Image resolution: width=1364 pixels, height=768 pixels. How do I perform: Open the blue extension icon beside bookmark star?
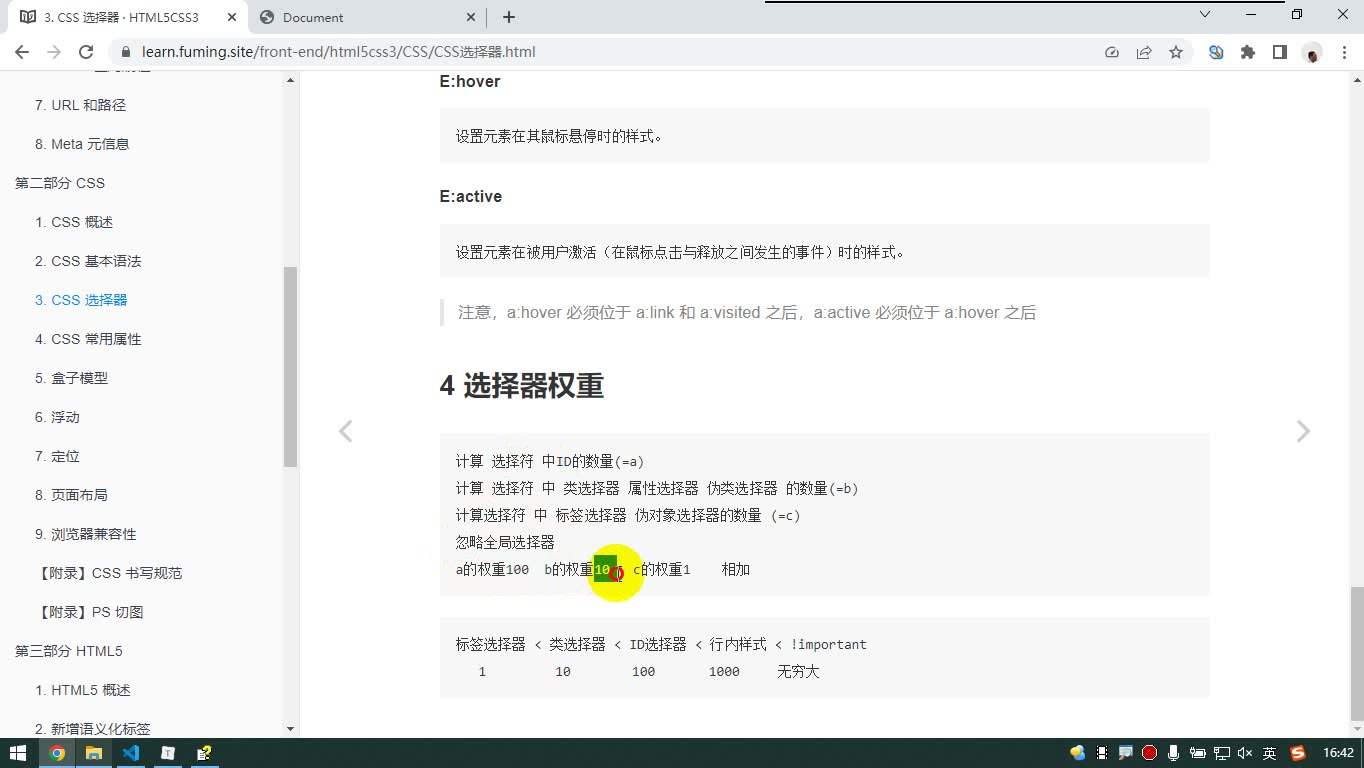point(1216,52)
